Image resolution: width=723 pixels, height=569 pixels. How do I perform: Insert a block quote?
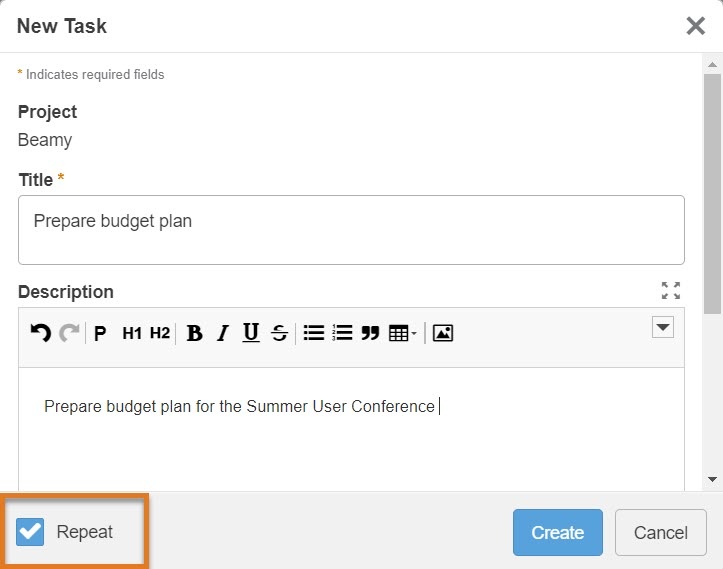tap(370, 334)
